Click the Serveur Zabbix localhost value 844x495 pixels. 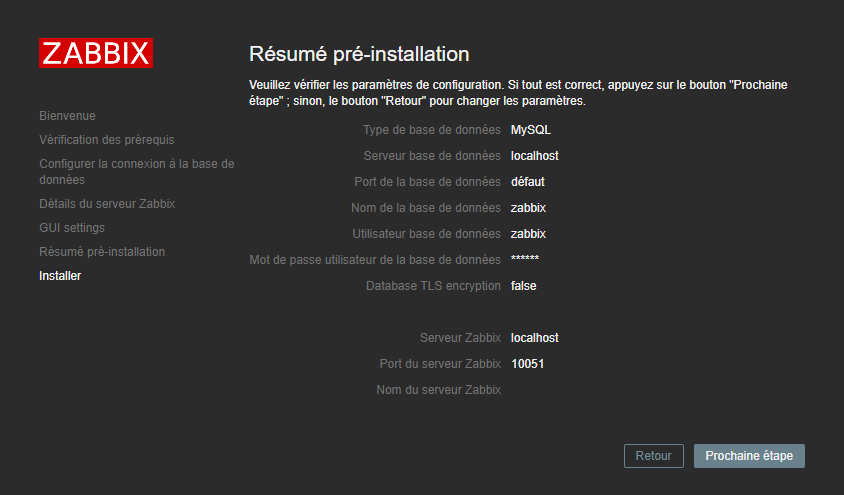[x=534, y=338]
